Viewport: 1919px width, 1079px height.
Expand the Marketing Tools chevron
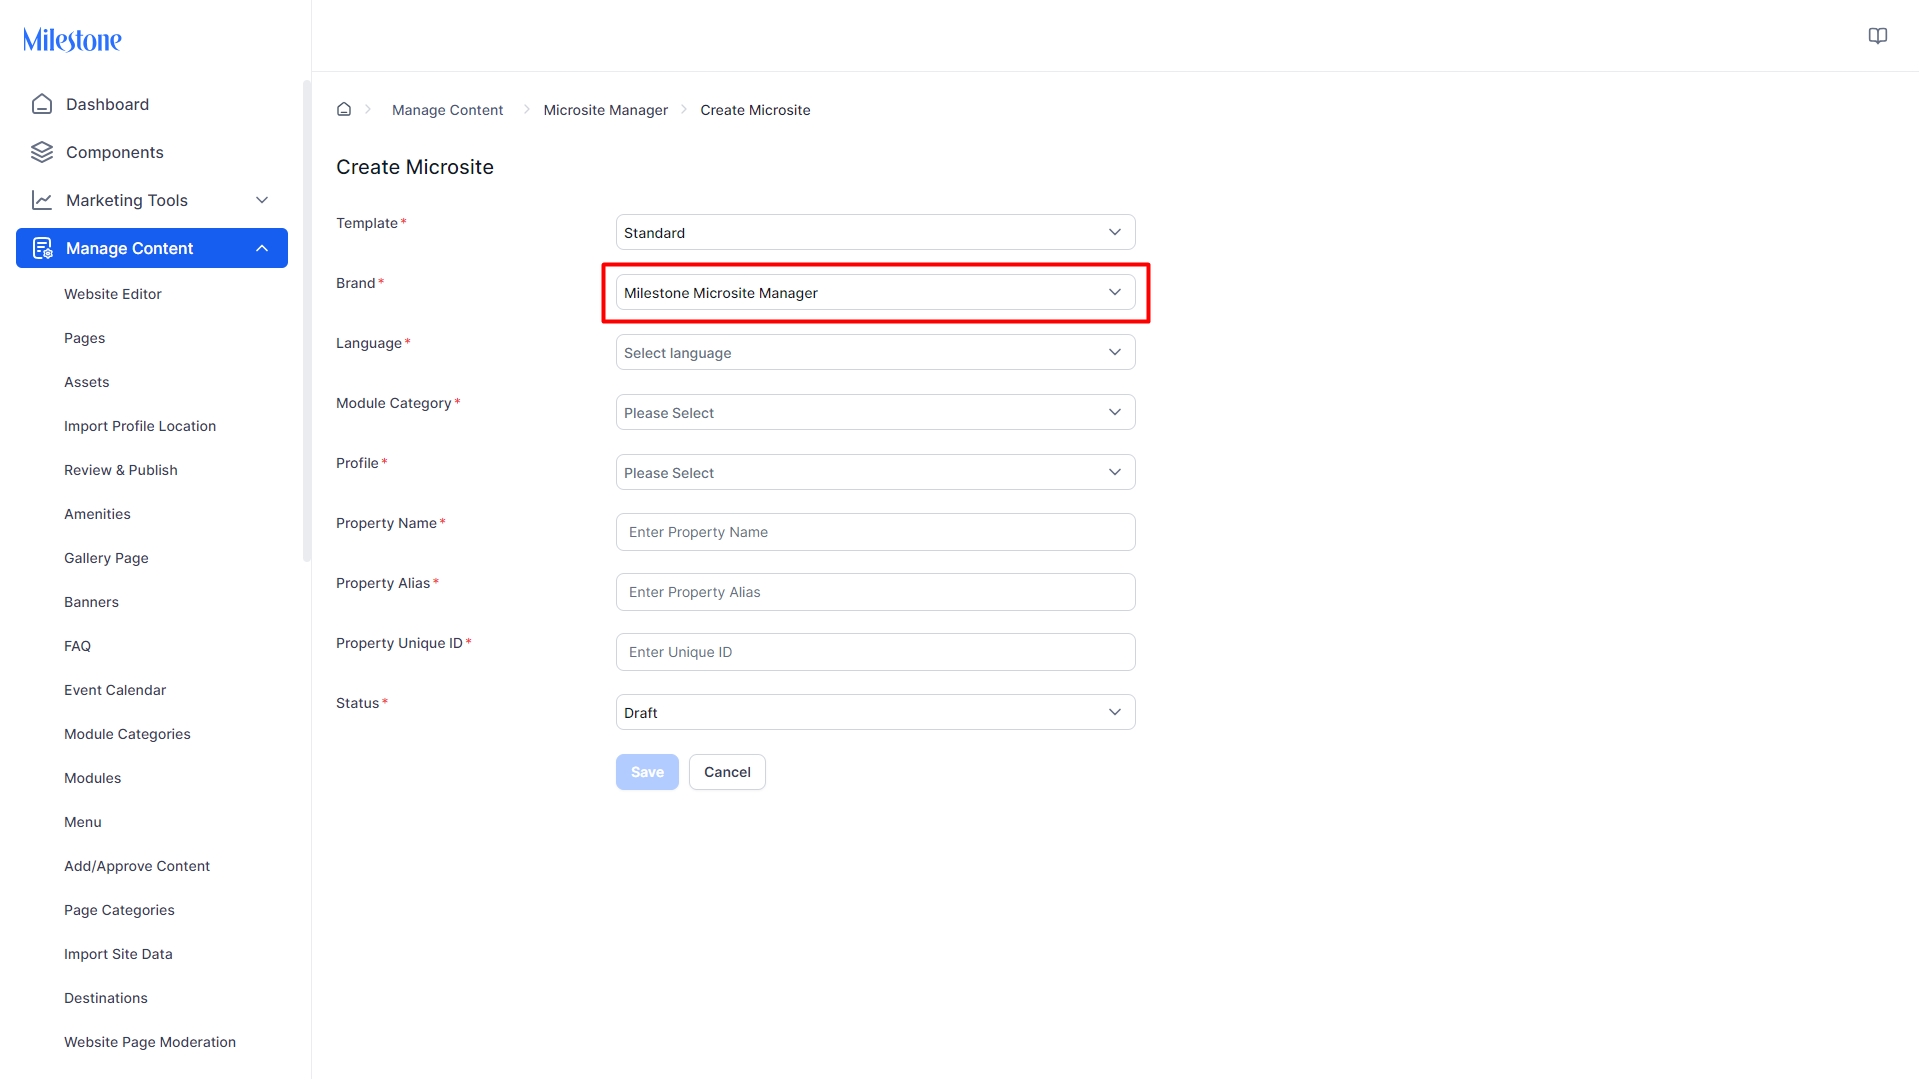(x=262, y=200)
